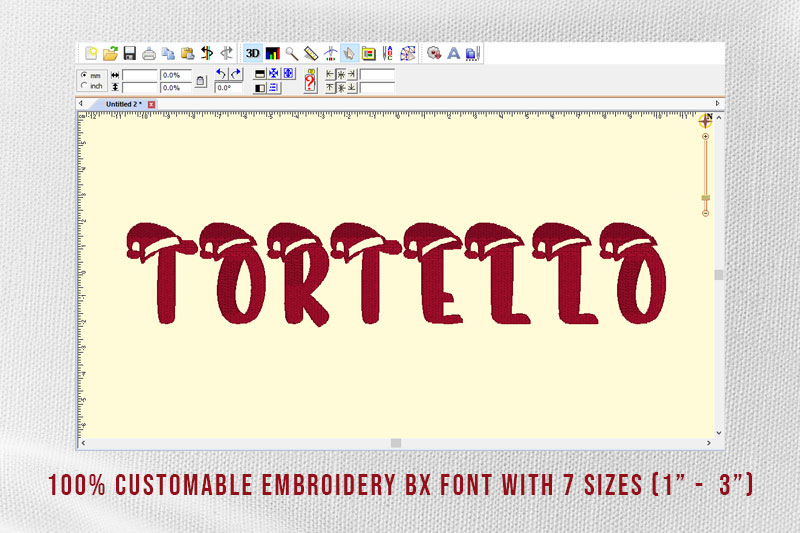Click the width input field
Image resolution: width=800 pixels, height=533 pixels.
(139, 75)
